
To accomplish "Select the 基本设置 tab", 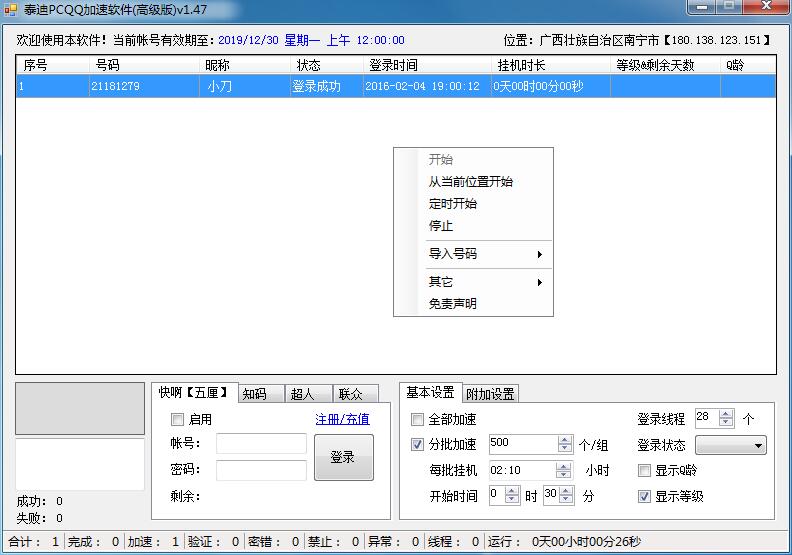I will [x=430, y=392].
